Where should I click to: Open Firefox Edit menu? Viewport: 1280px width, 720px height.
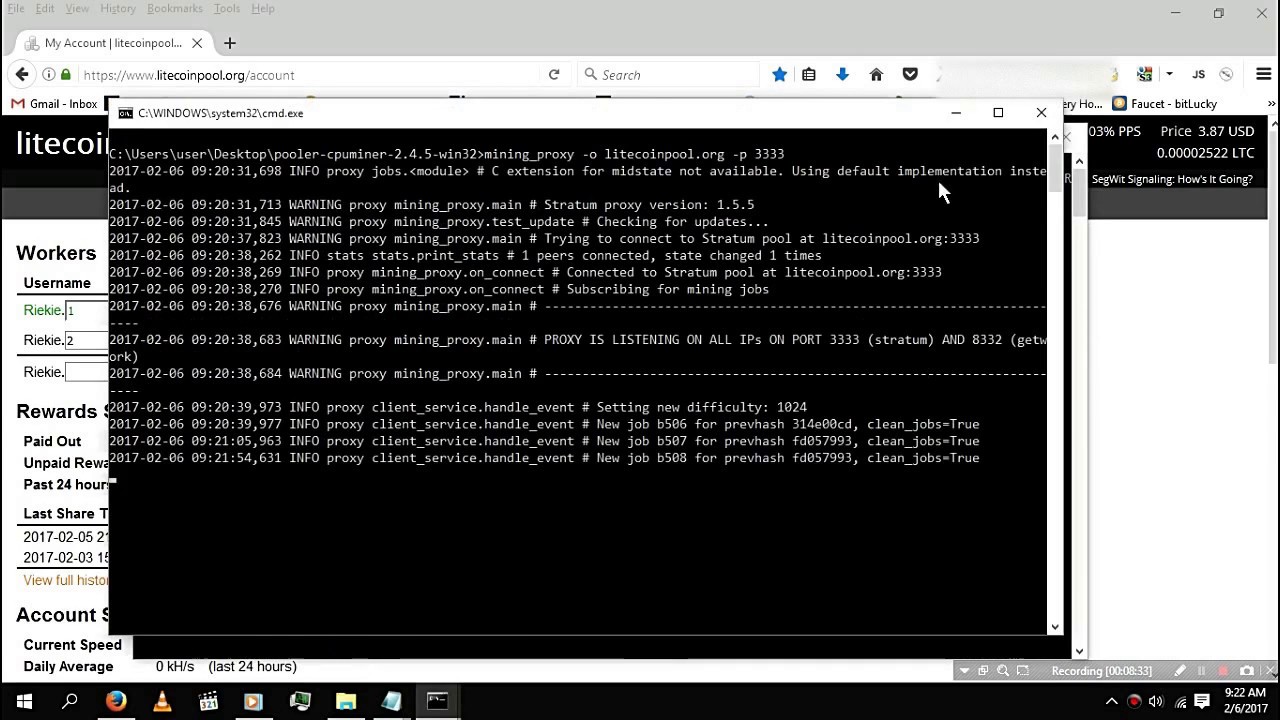pos(45,8)
